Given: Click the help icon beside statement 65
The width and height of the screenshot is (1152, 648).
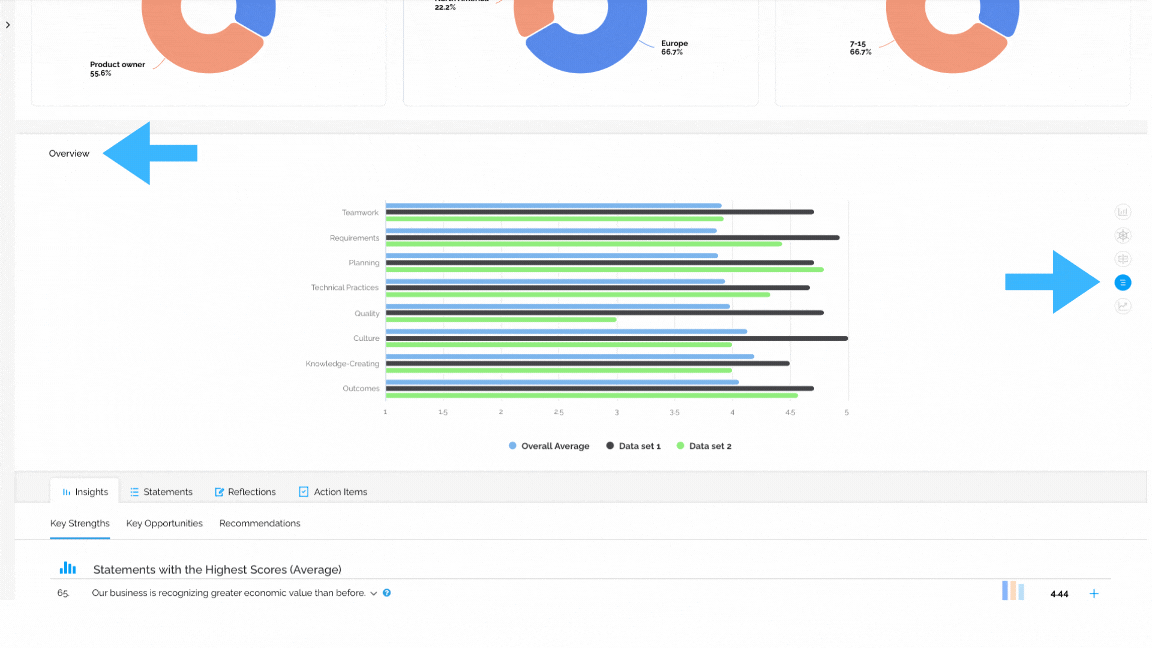Looking at the screenshot, I should click(386, 593).
